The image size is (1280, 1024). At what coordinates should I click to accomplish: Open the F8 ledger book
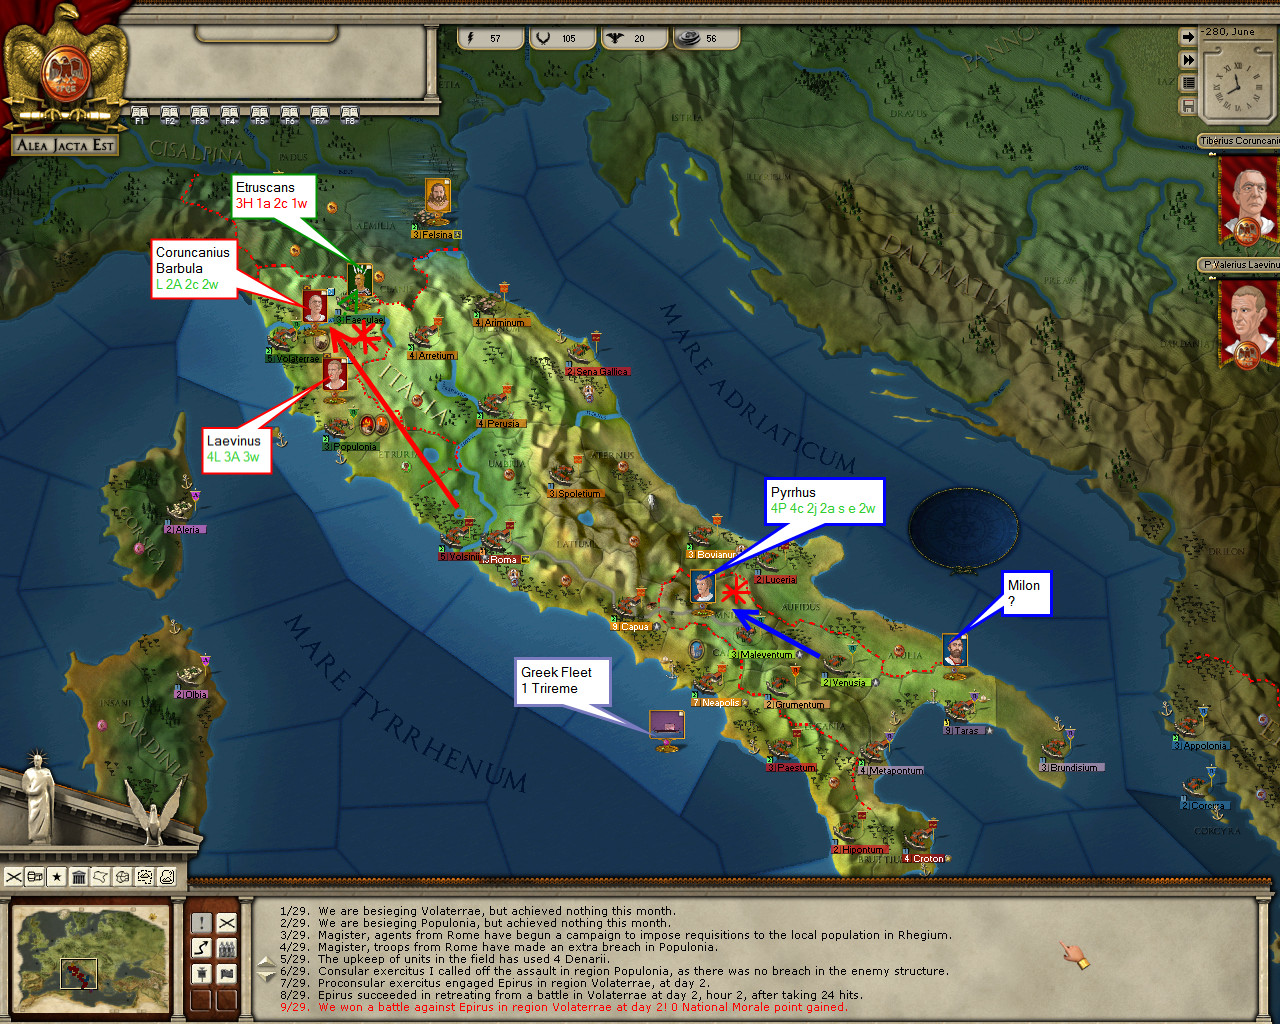click(349, 115)
